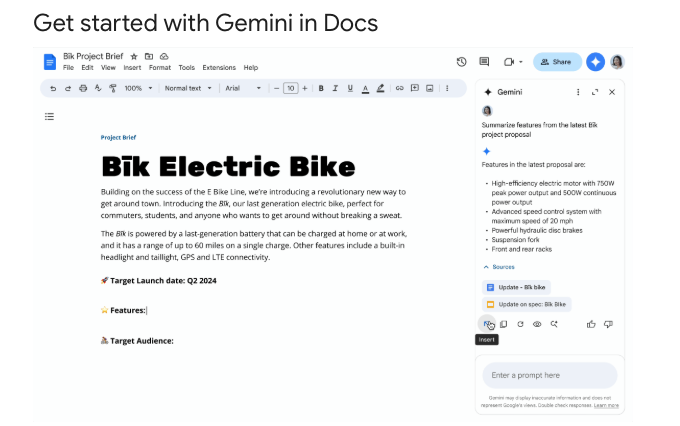Viewport: 680px width, 426px height.
Task: Open the text color picker
Action: click(366, 88)
